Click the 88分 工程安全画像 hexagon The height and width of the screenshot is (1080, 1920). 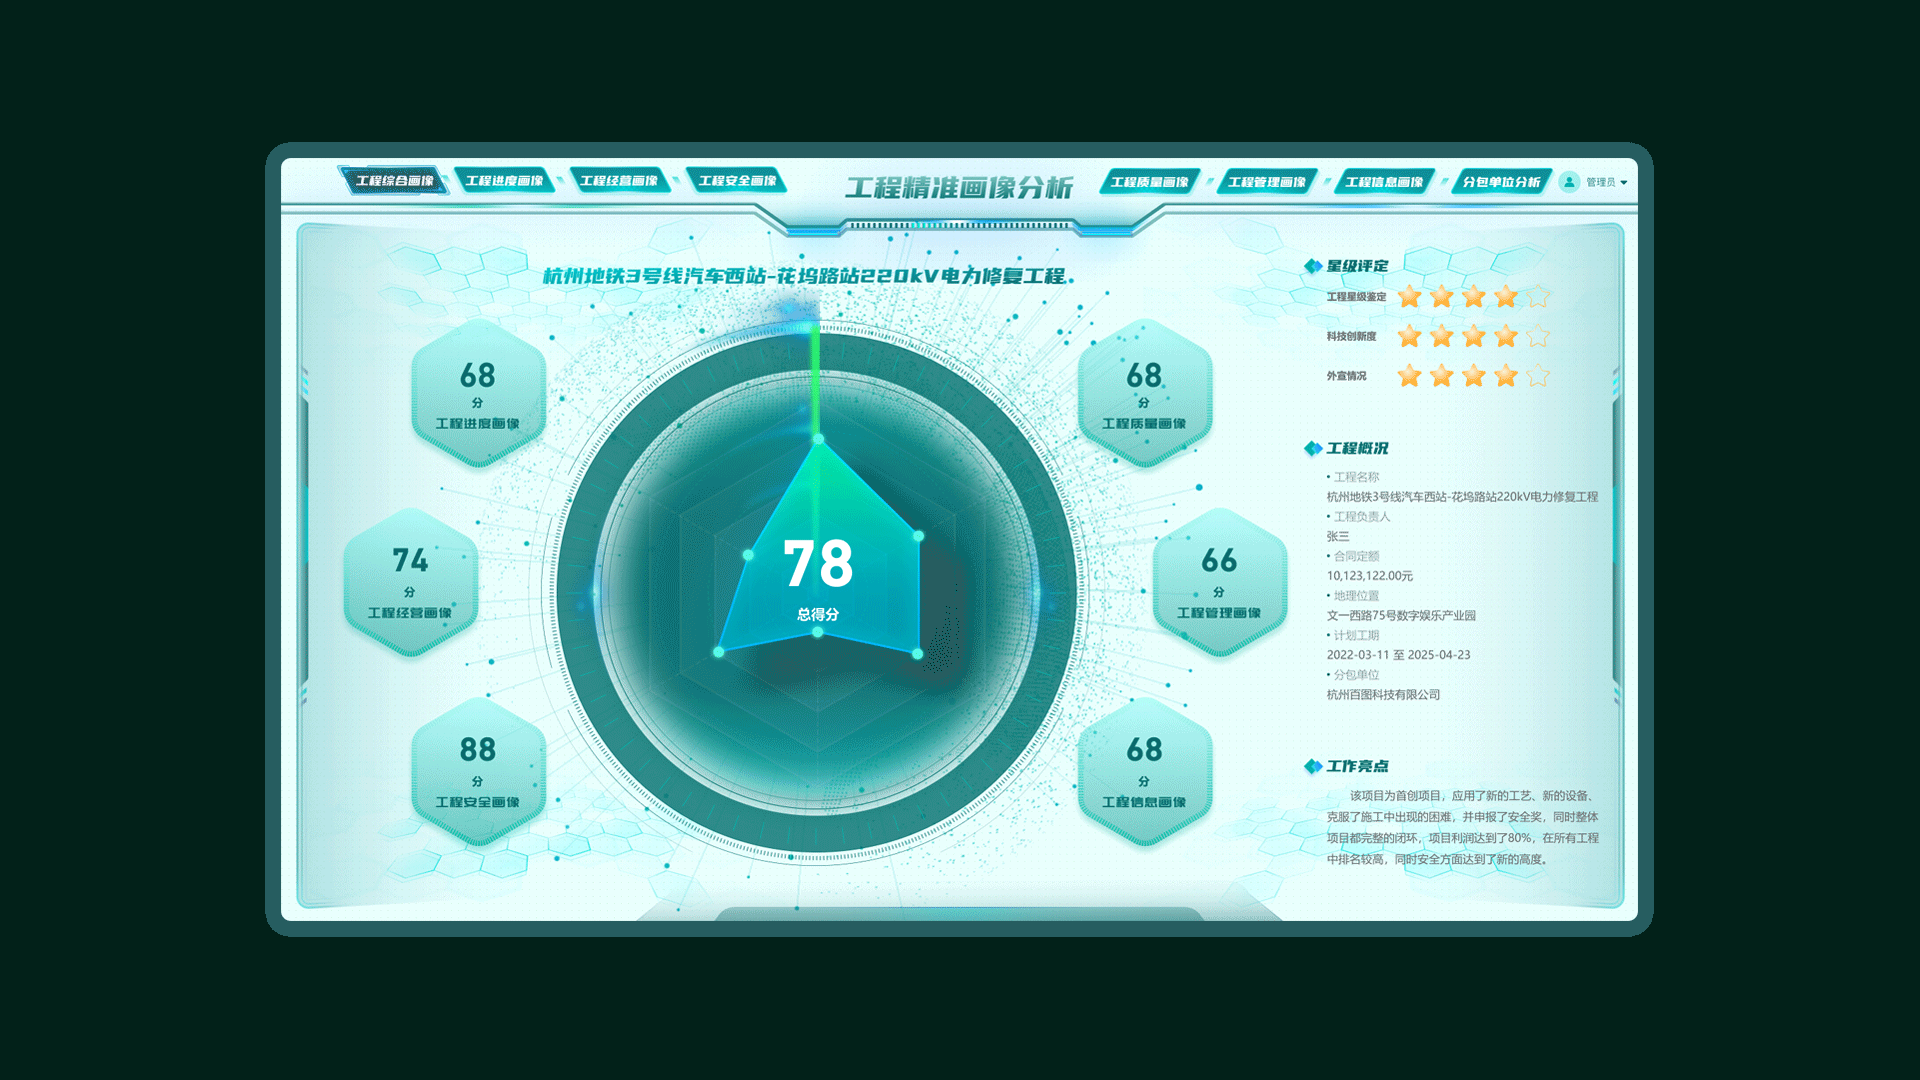478,771
